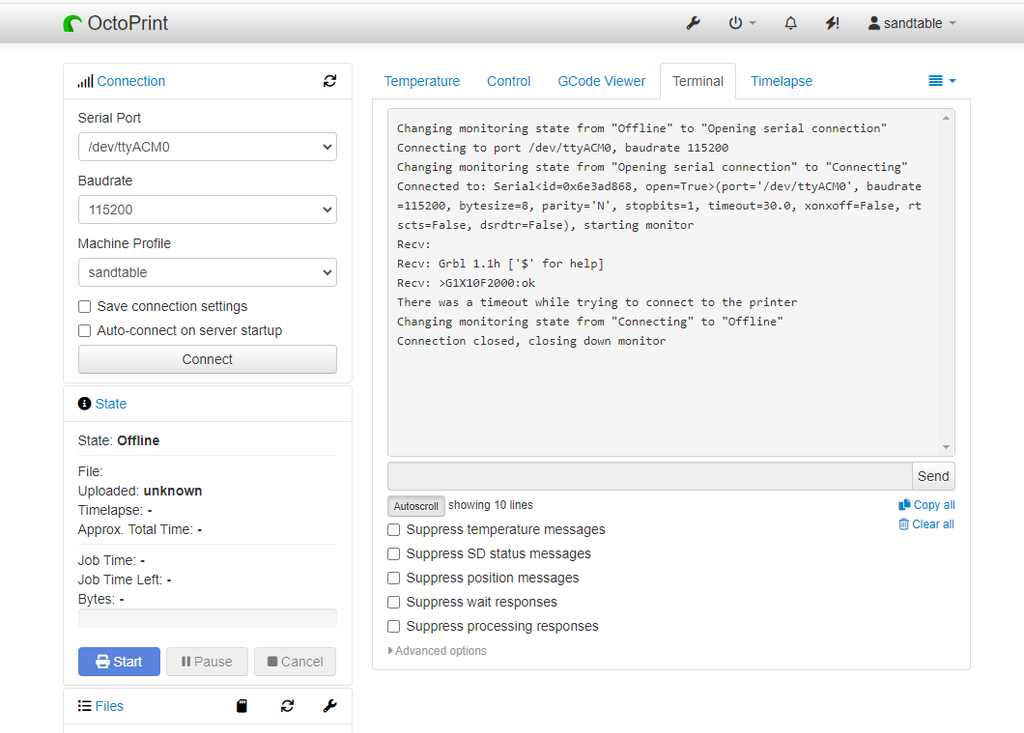This screenshot has height=733, width=1024.
Task: Open the Serial Port dropdown
Action: click(x=208, y=147)
